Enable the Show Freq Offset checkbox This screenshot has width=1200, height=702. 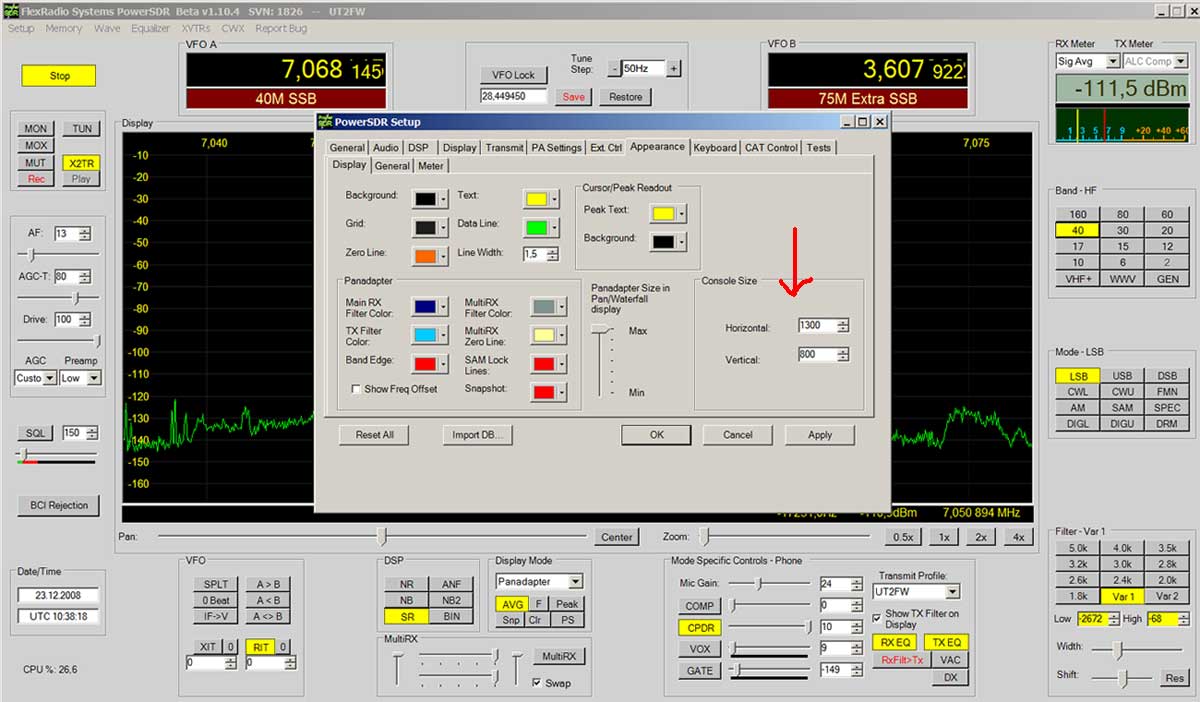pos(356,389)
